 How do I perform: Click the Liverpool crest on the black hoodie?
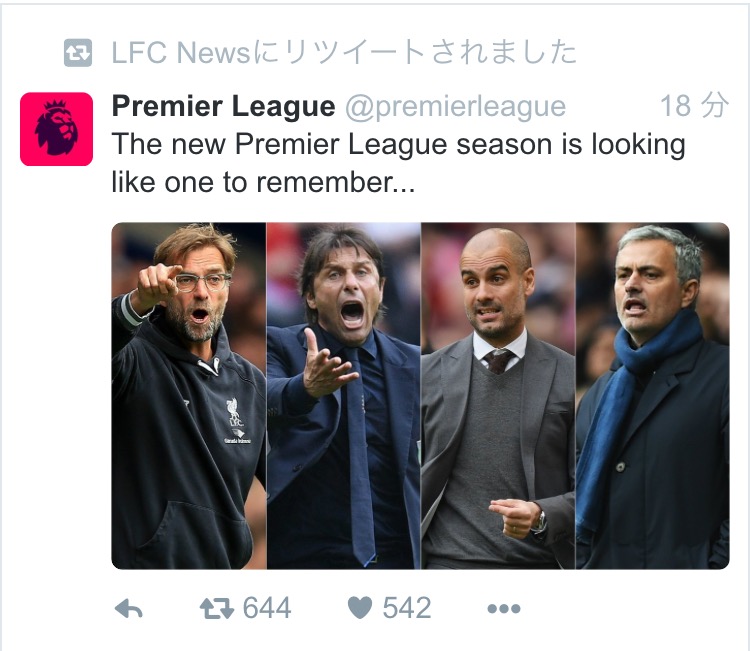[234, 411]
